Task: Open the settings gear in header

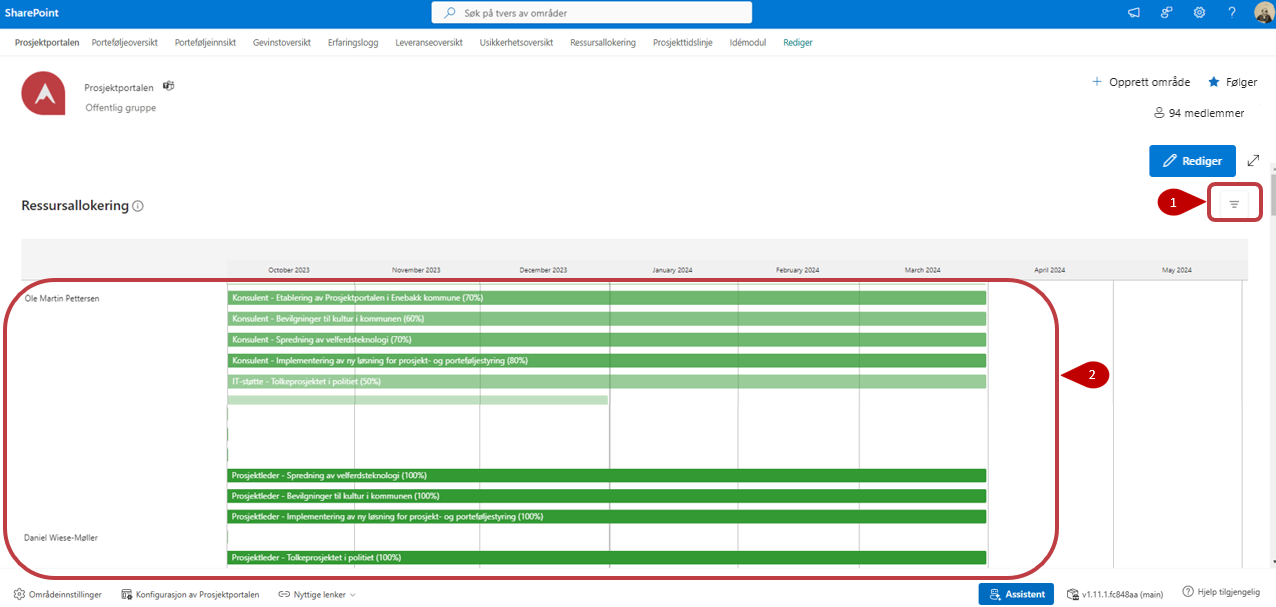Action: 1199,13
